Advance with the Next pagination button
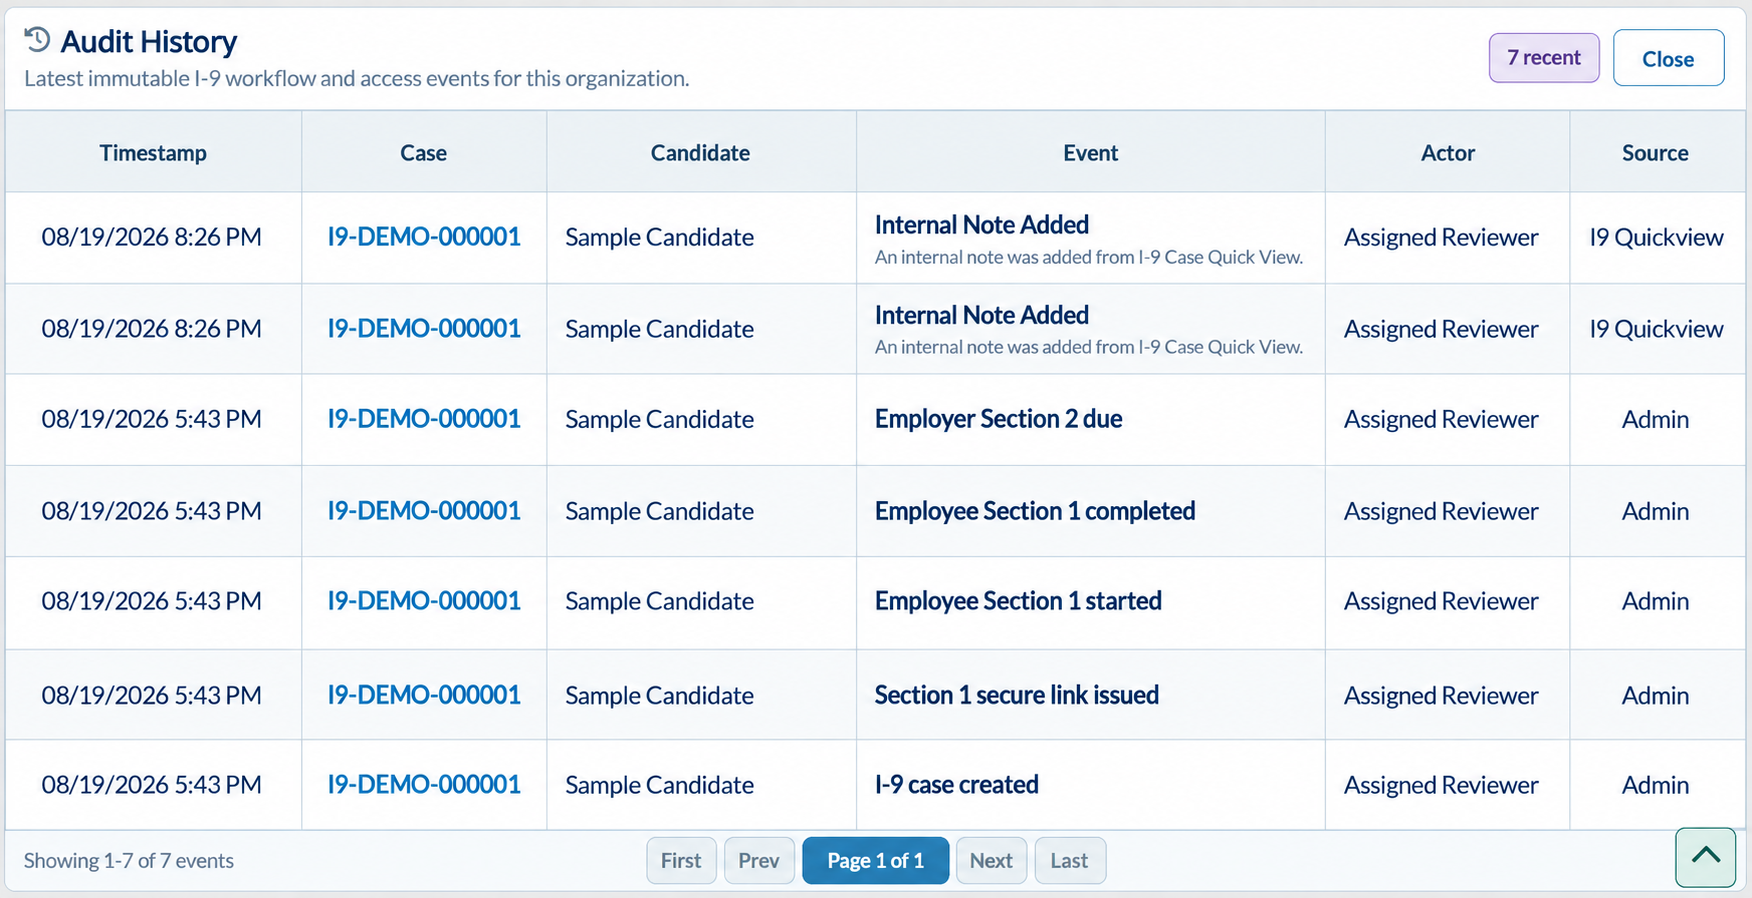1752x898 pixels. pyautogui.click(x=991, y=860)
